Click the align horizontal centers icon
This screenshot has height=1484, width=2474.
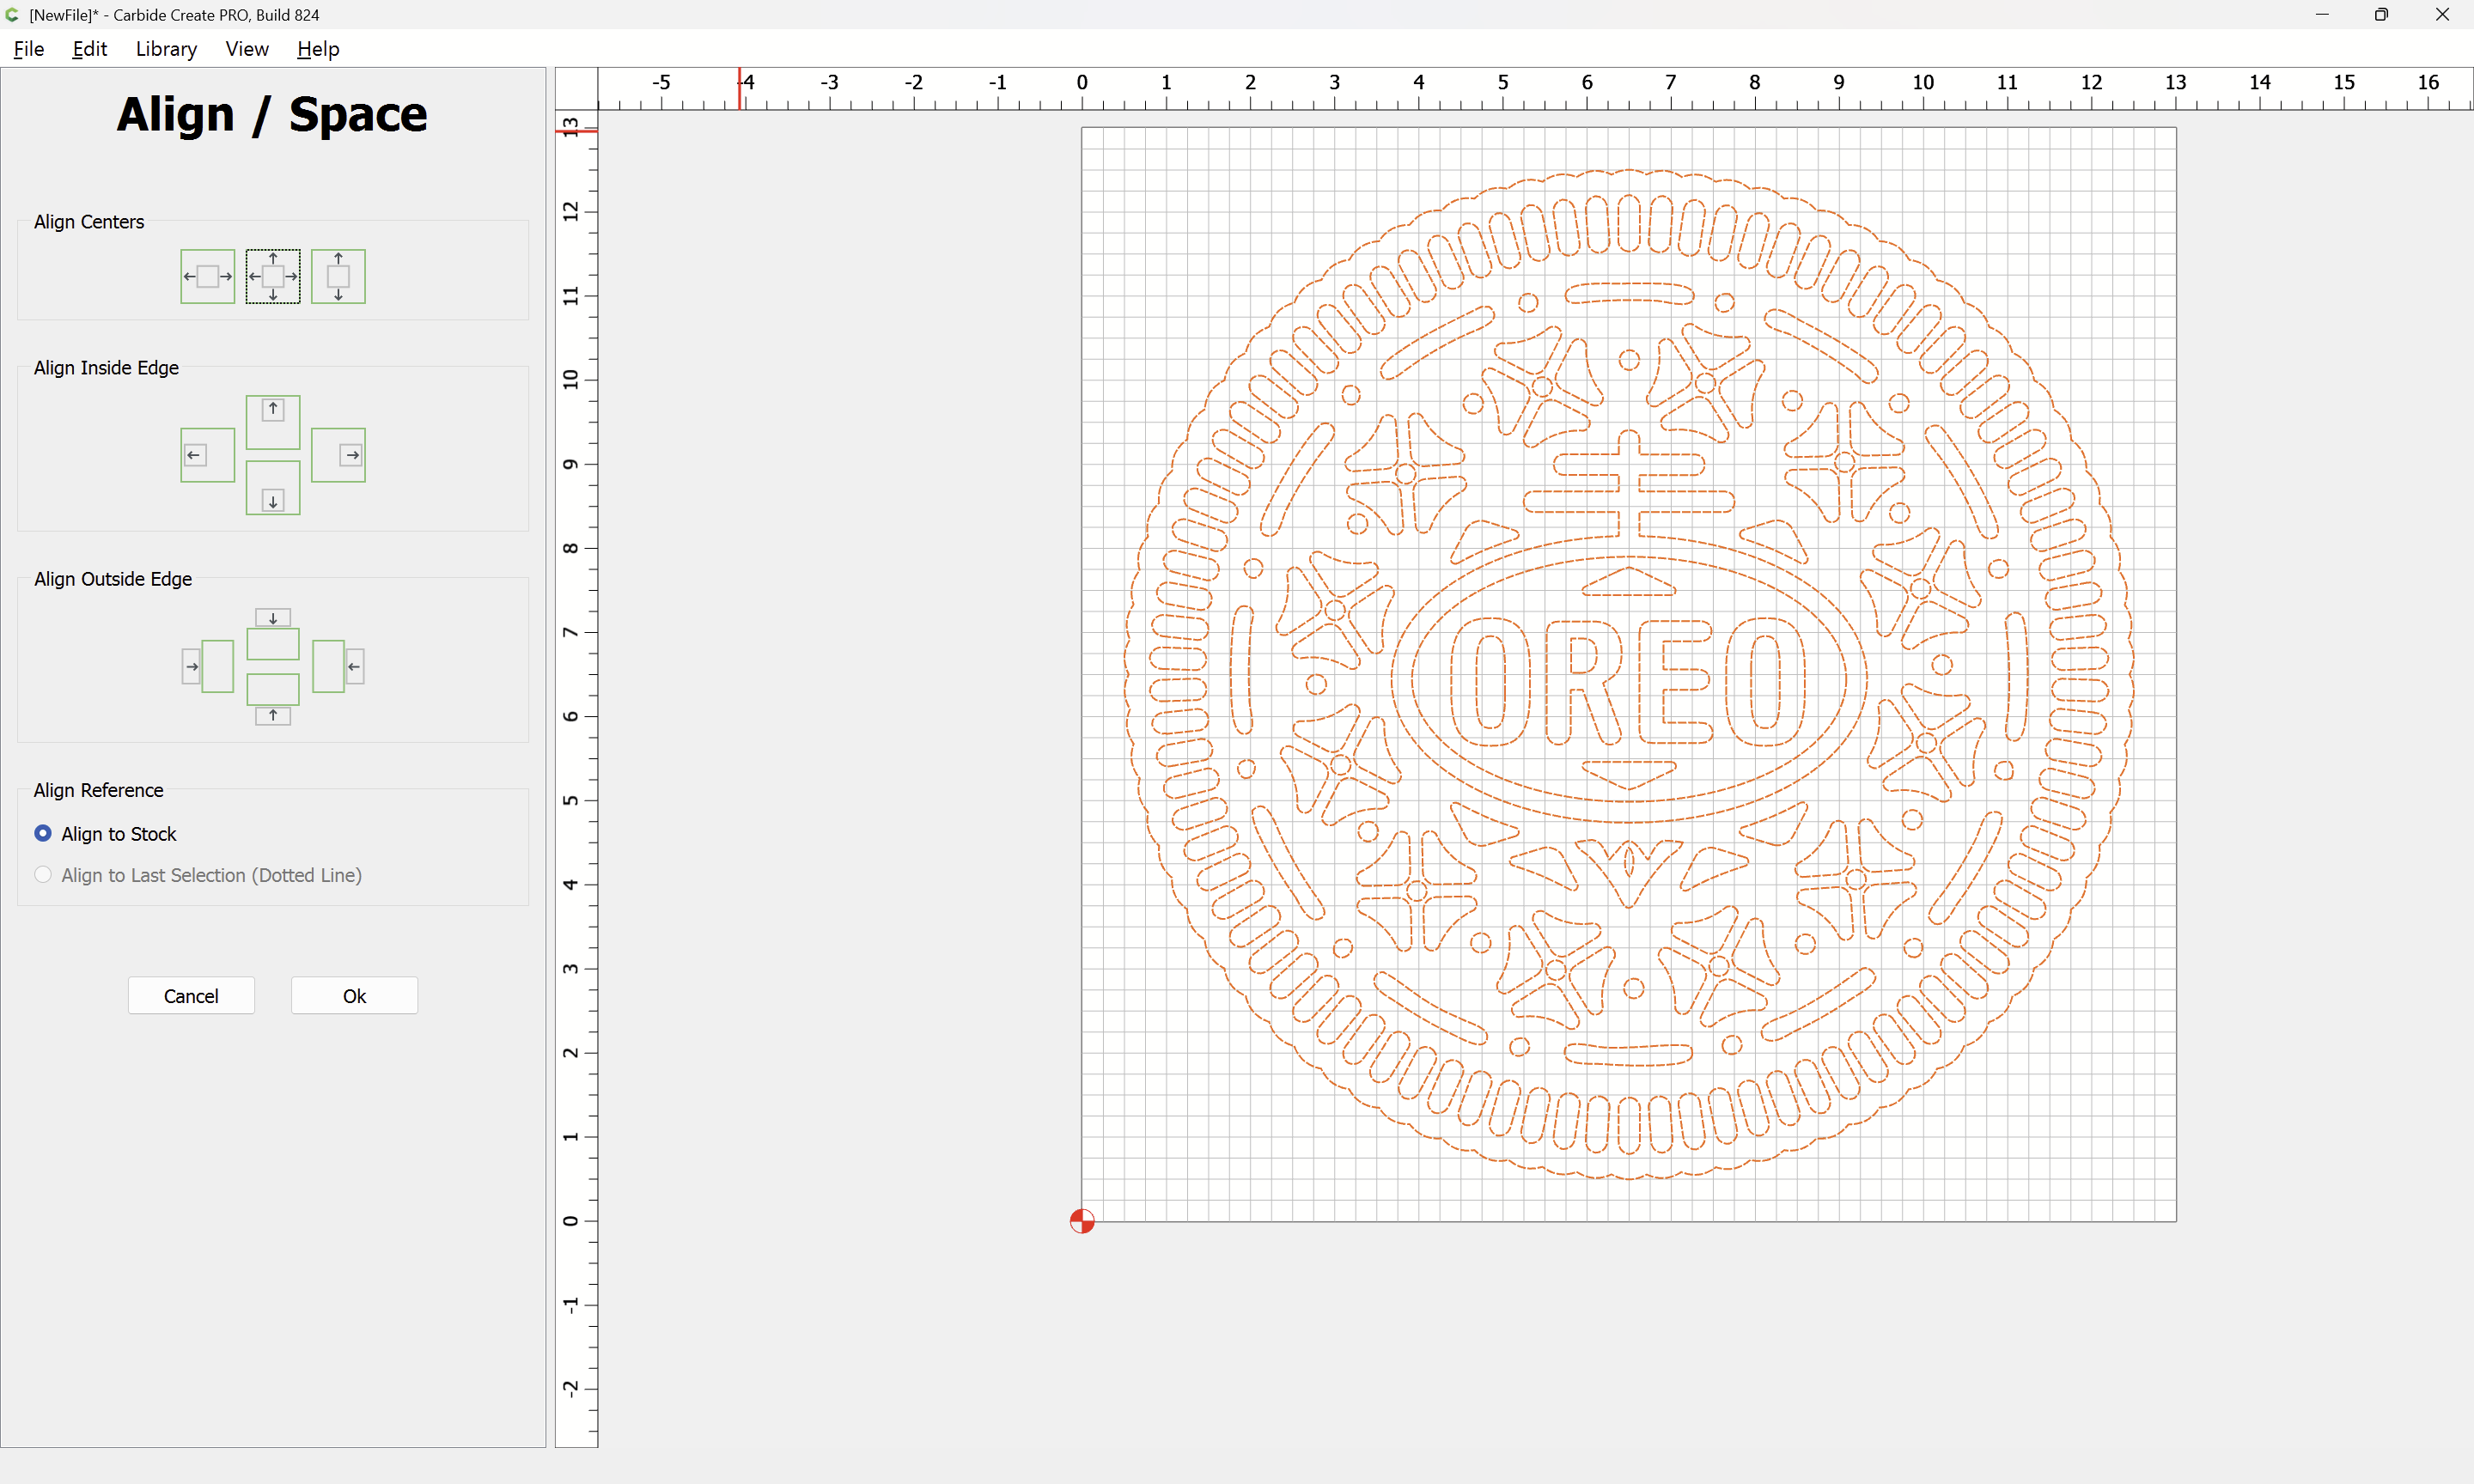click(x=207, y=276)
